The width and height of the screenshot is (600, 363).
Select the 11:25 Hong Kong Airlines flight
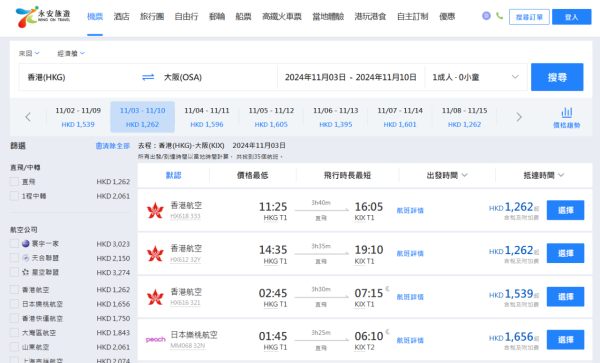click(566, 210)
